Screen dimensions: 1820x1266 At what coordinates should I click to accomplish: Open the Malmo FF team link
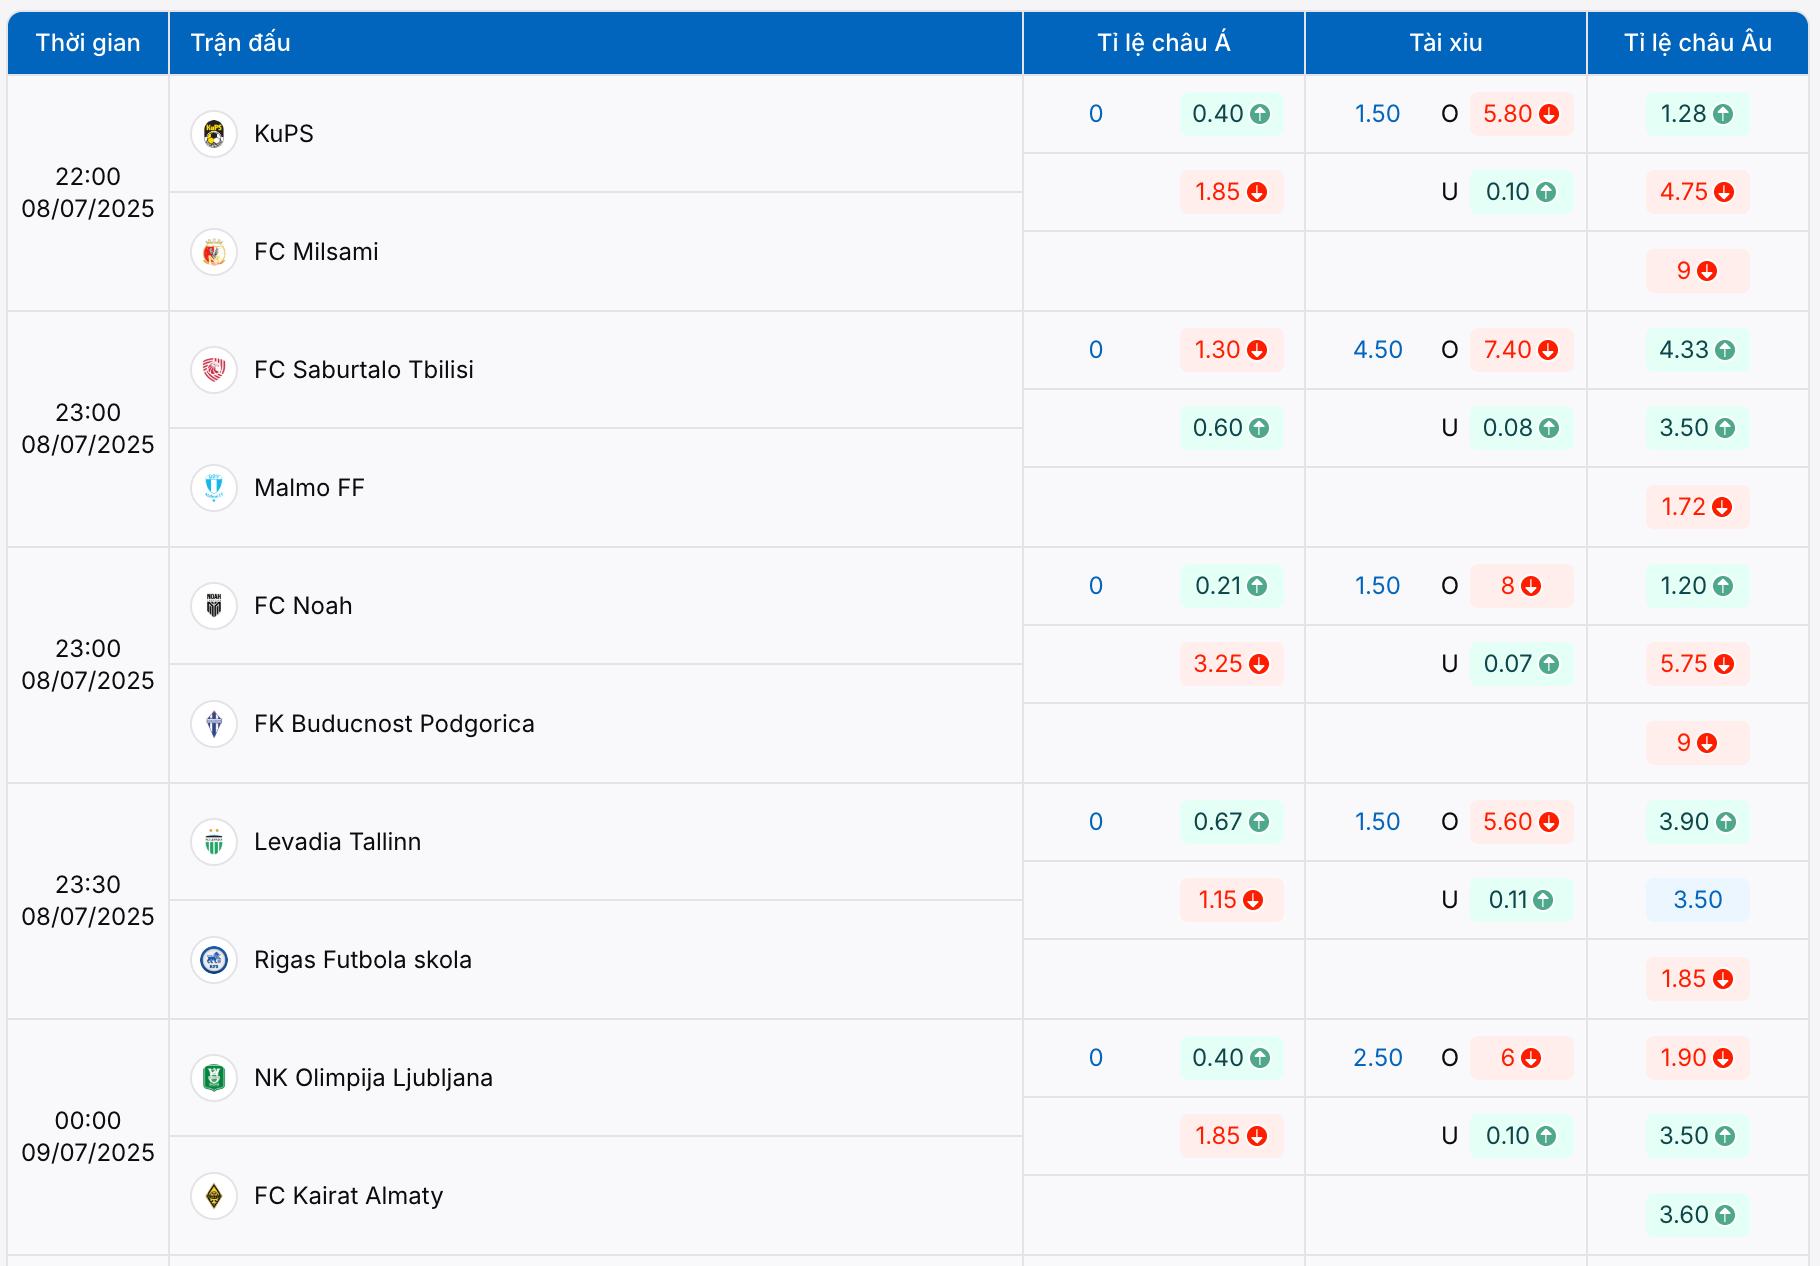click(309, 488)
